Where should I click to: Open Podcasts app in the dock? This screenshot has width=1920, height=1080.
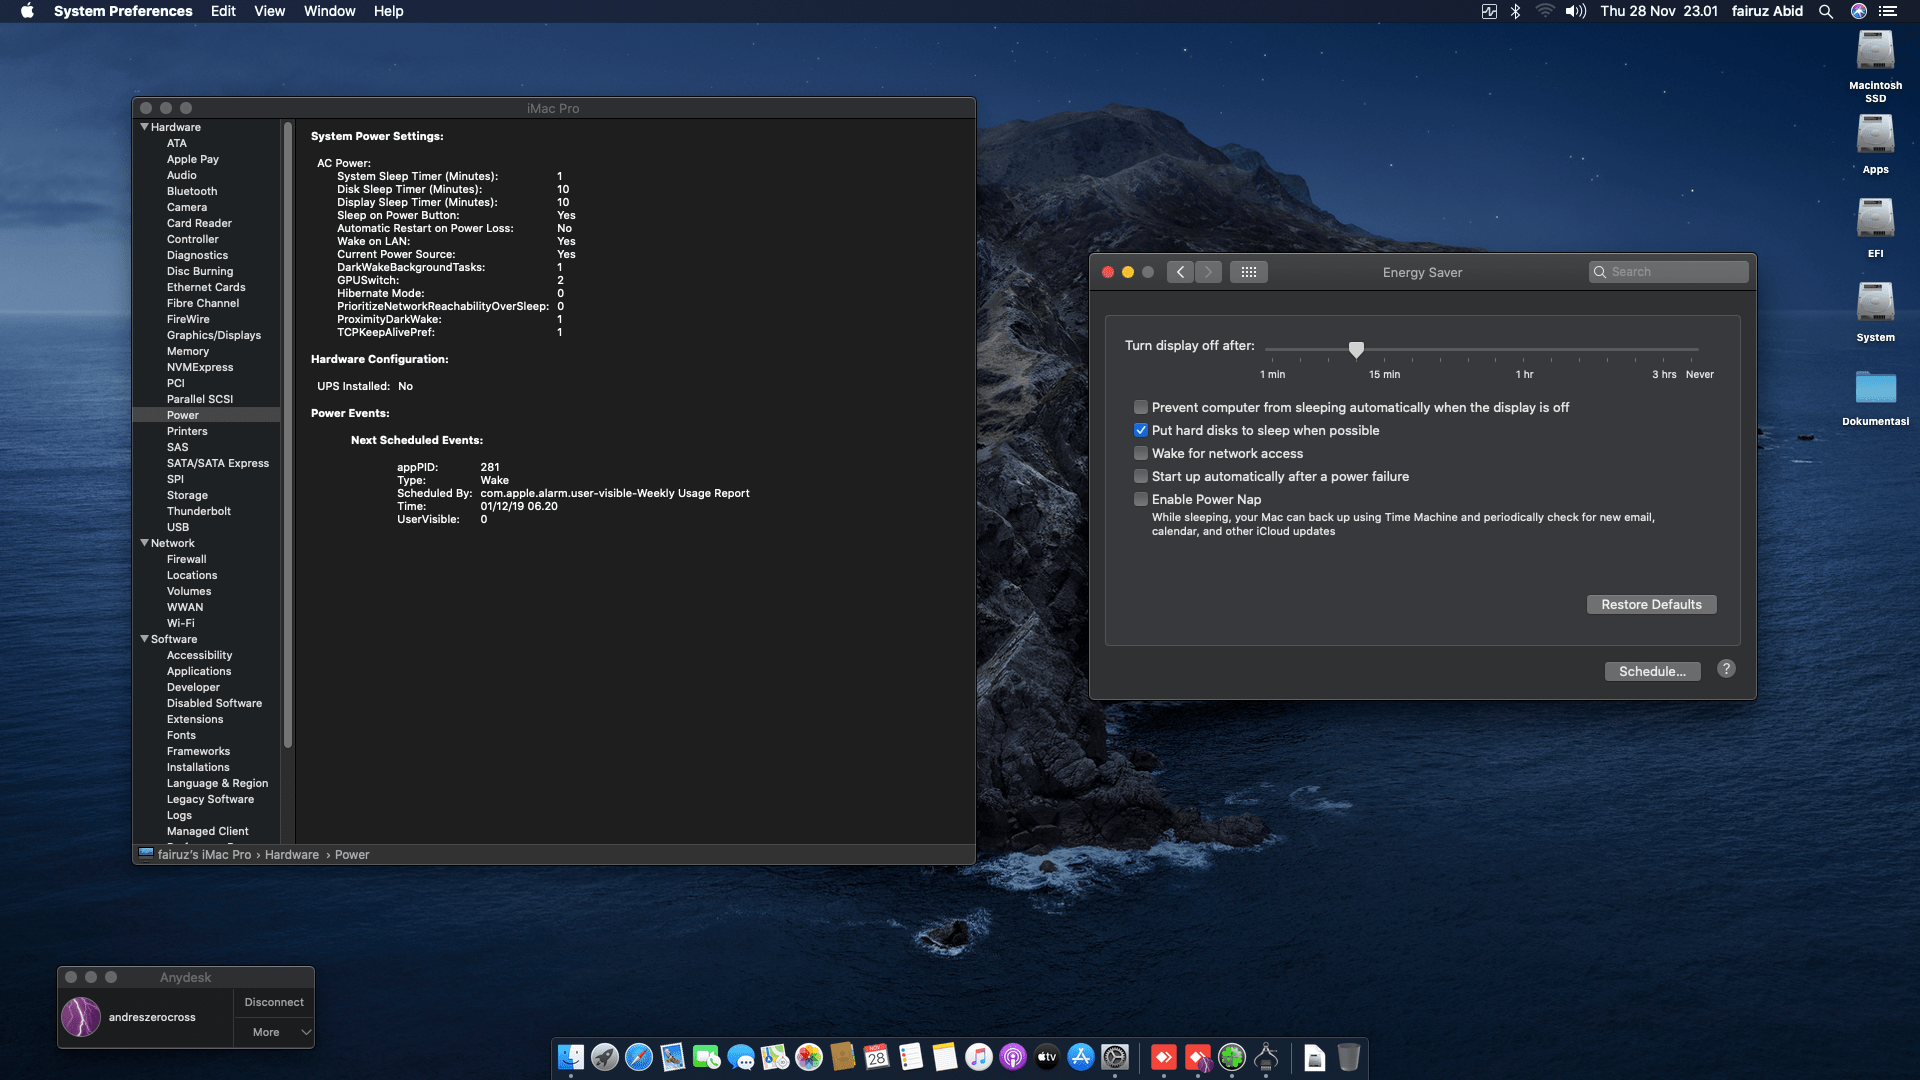point(1013,1057)
